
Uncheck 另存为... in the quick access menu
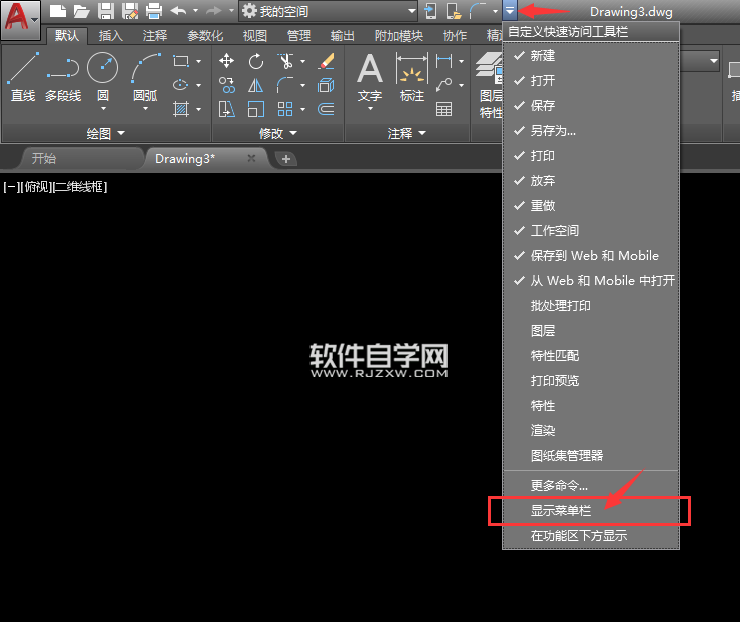(591, 131)
